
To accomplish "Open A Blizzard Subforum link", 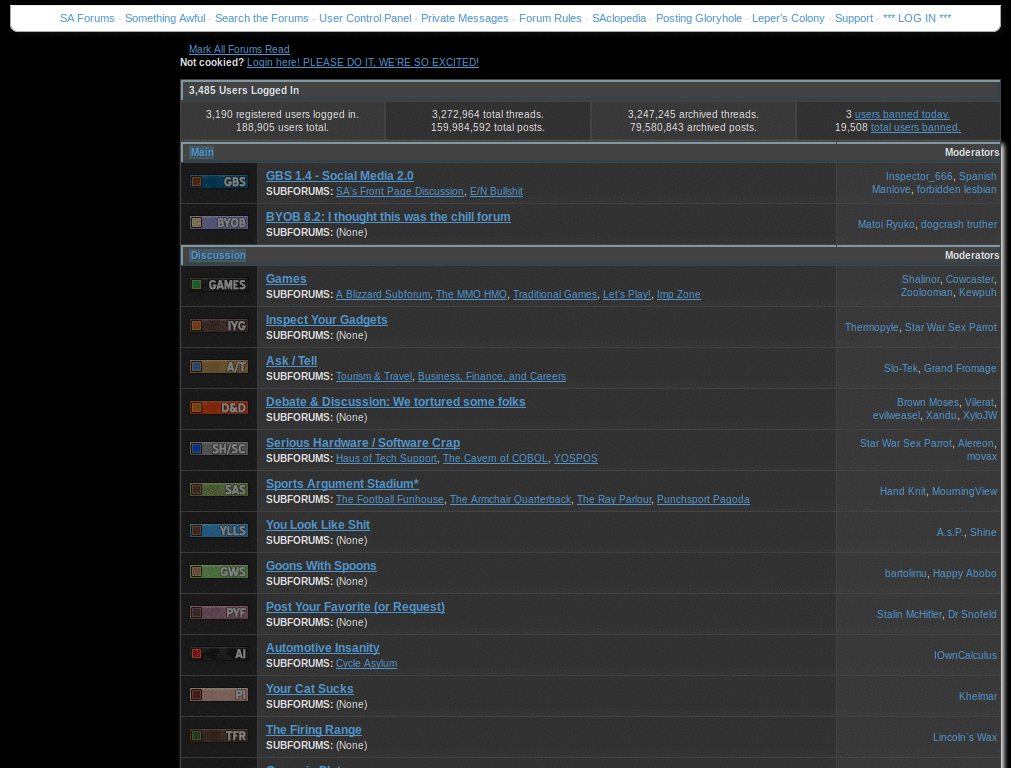I will (383, 295).
